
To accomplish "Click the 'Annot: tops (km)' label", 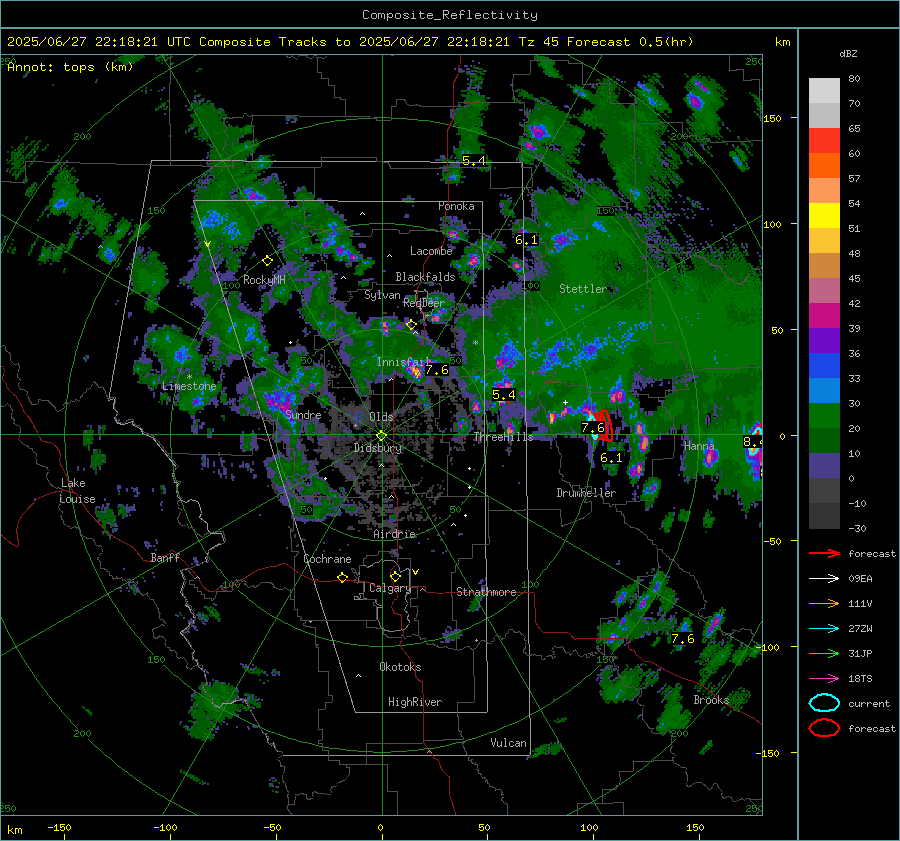I will pos(70,67).
